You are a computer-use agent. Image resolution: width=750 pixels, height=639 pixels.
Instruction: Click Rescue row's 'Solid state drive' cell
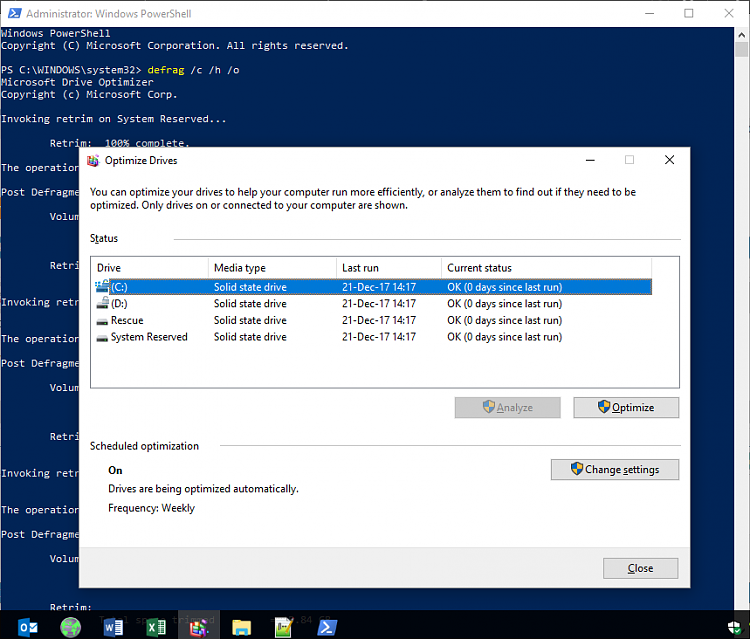click(x=250, y=320)
